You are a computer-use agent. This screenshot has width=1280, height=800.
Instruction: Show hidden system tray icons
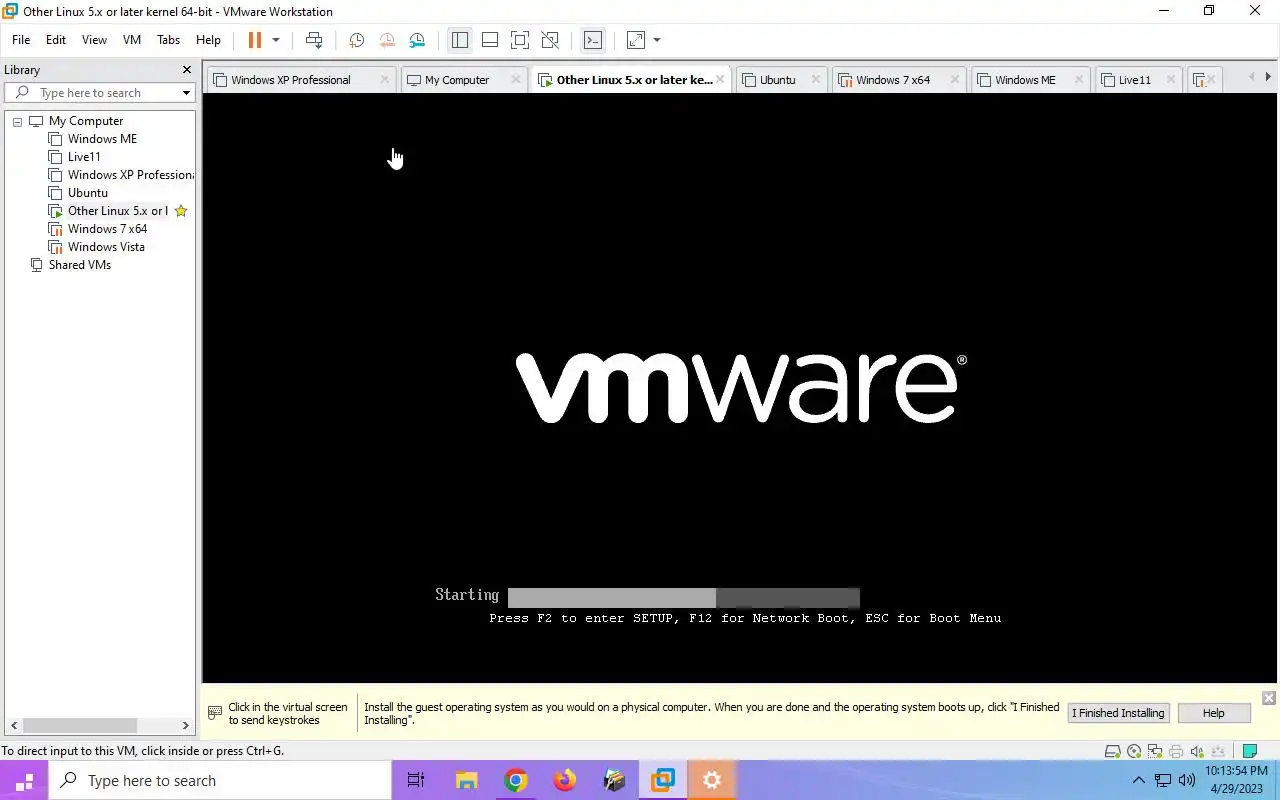click(1138, 781)
